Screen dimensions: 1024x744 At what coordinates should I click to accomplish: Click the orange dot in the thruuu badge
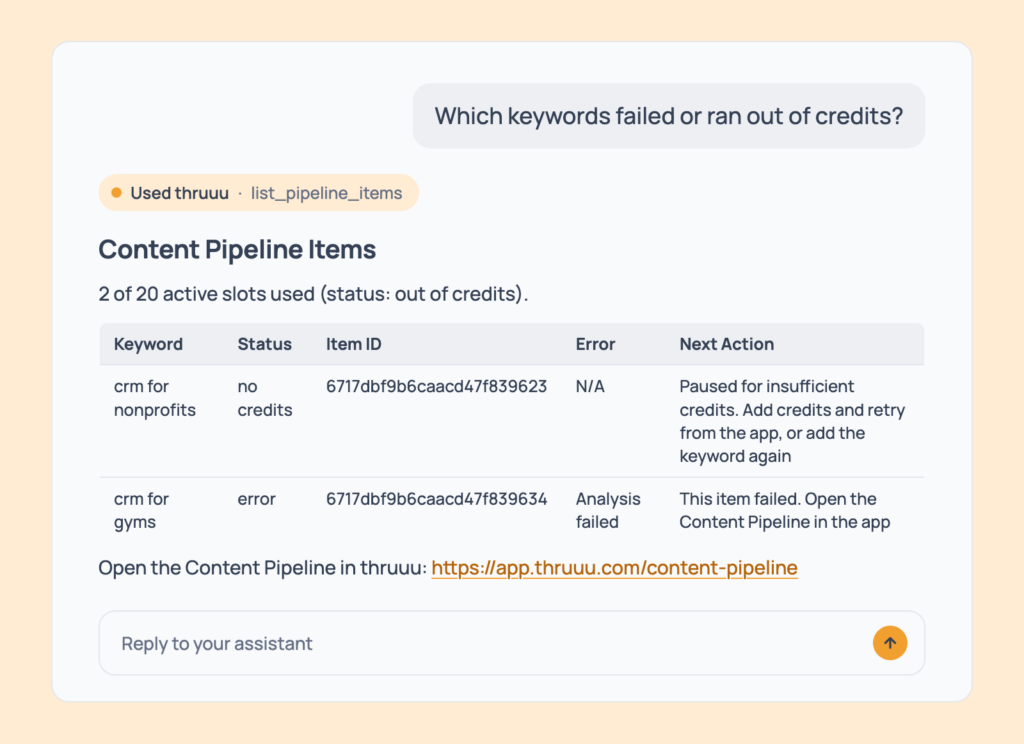tap(116, 193)
